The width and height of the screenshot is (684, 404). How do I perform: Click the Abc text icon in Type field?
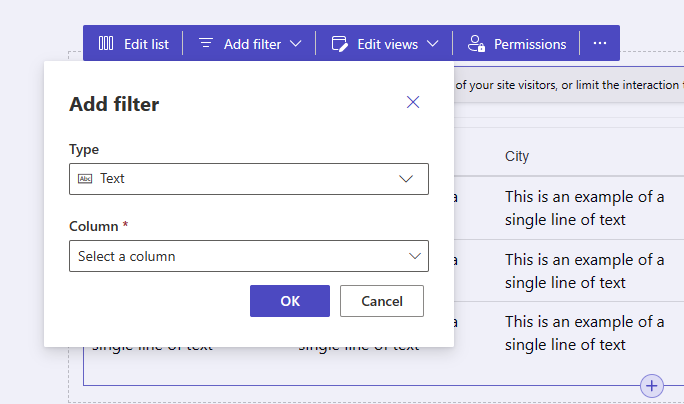click(85, 179)
